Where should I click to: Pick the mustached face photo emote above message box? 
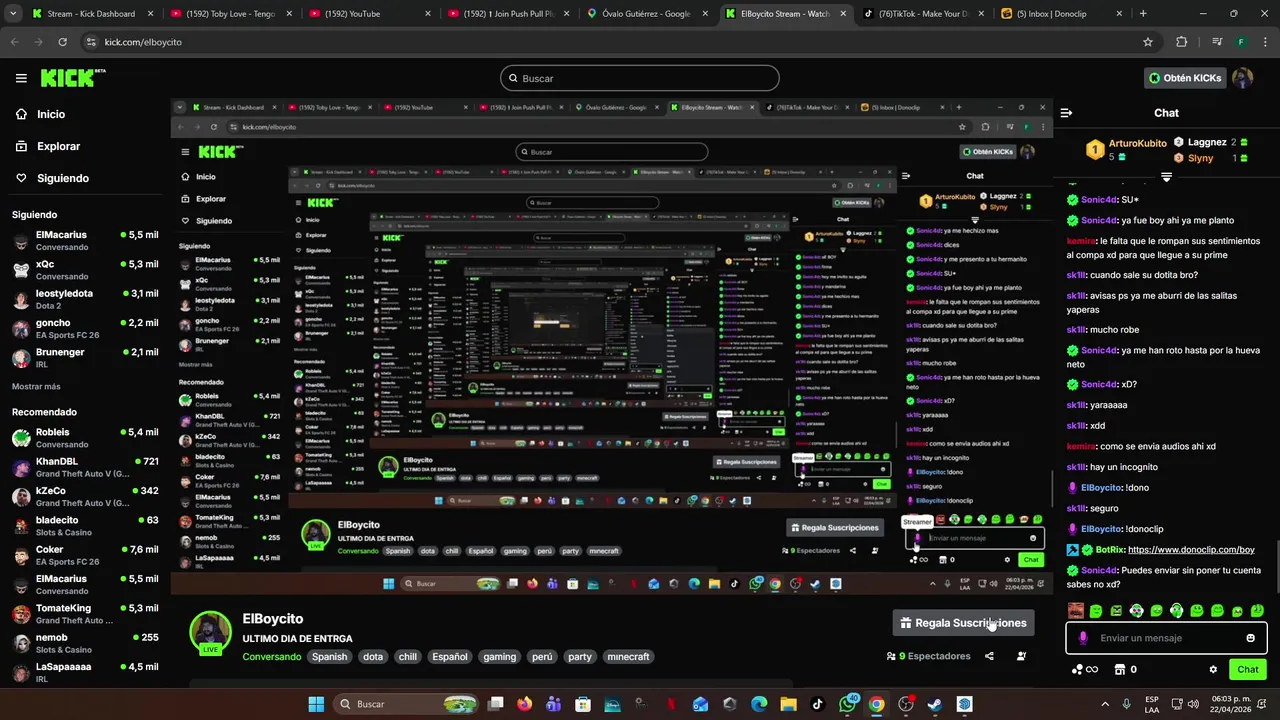(x=1076, y=610)
